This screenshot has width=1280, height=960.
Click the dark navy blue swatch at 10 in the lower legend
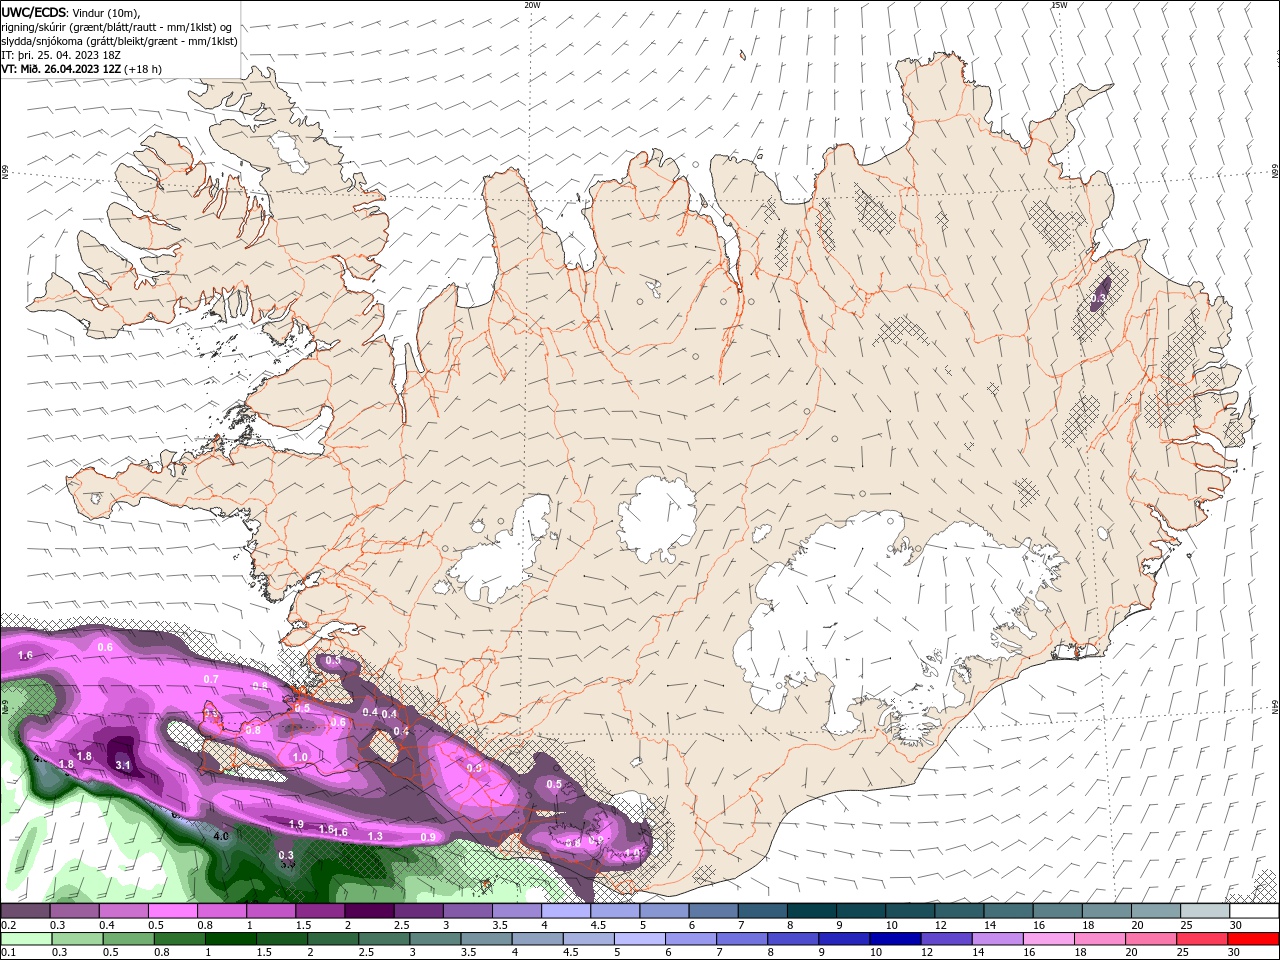[893, 939]
